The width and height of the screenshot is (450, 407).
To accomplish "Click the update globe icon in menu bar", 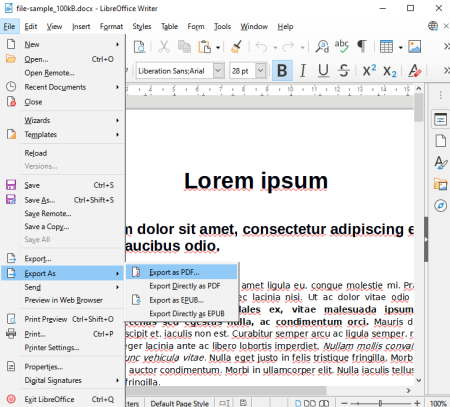I will 433,26.
